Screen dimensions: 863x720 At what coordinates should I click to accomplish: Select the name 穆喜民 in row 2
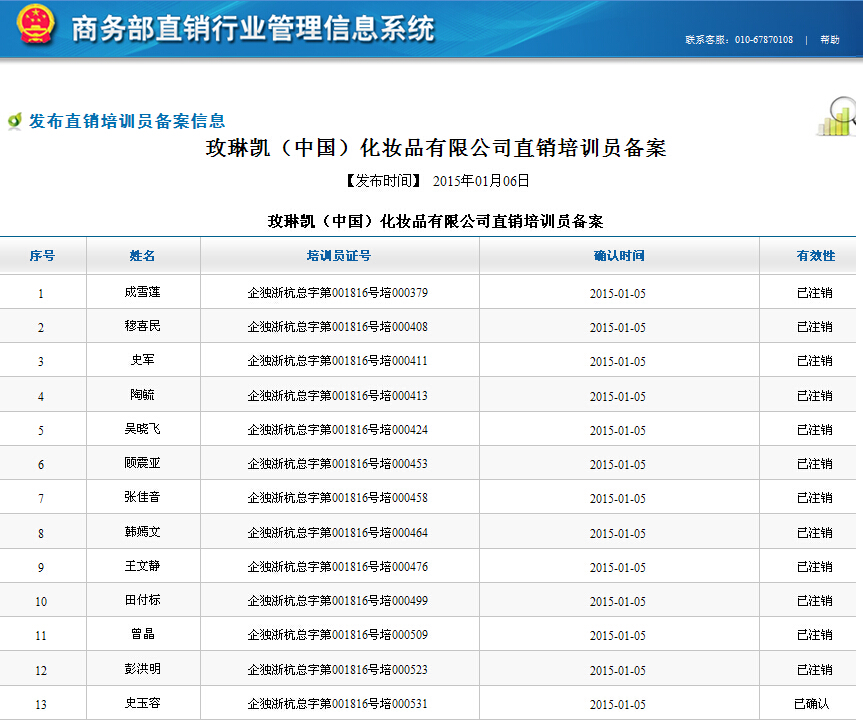(143, 326)
